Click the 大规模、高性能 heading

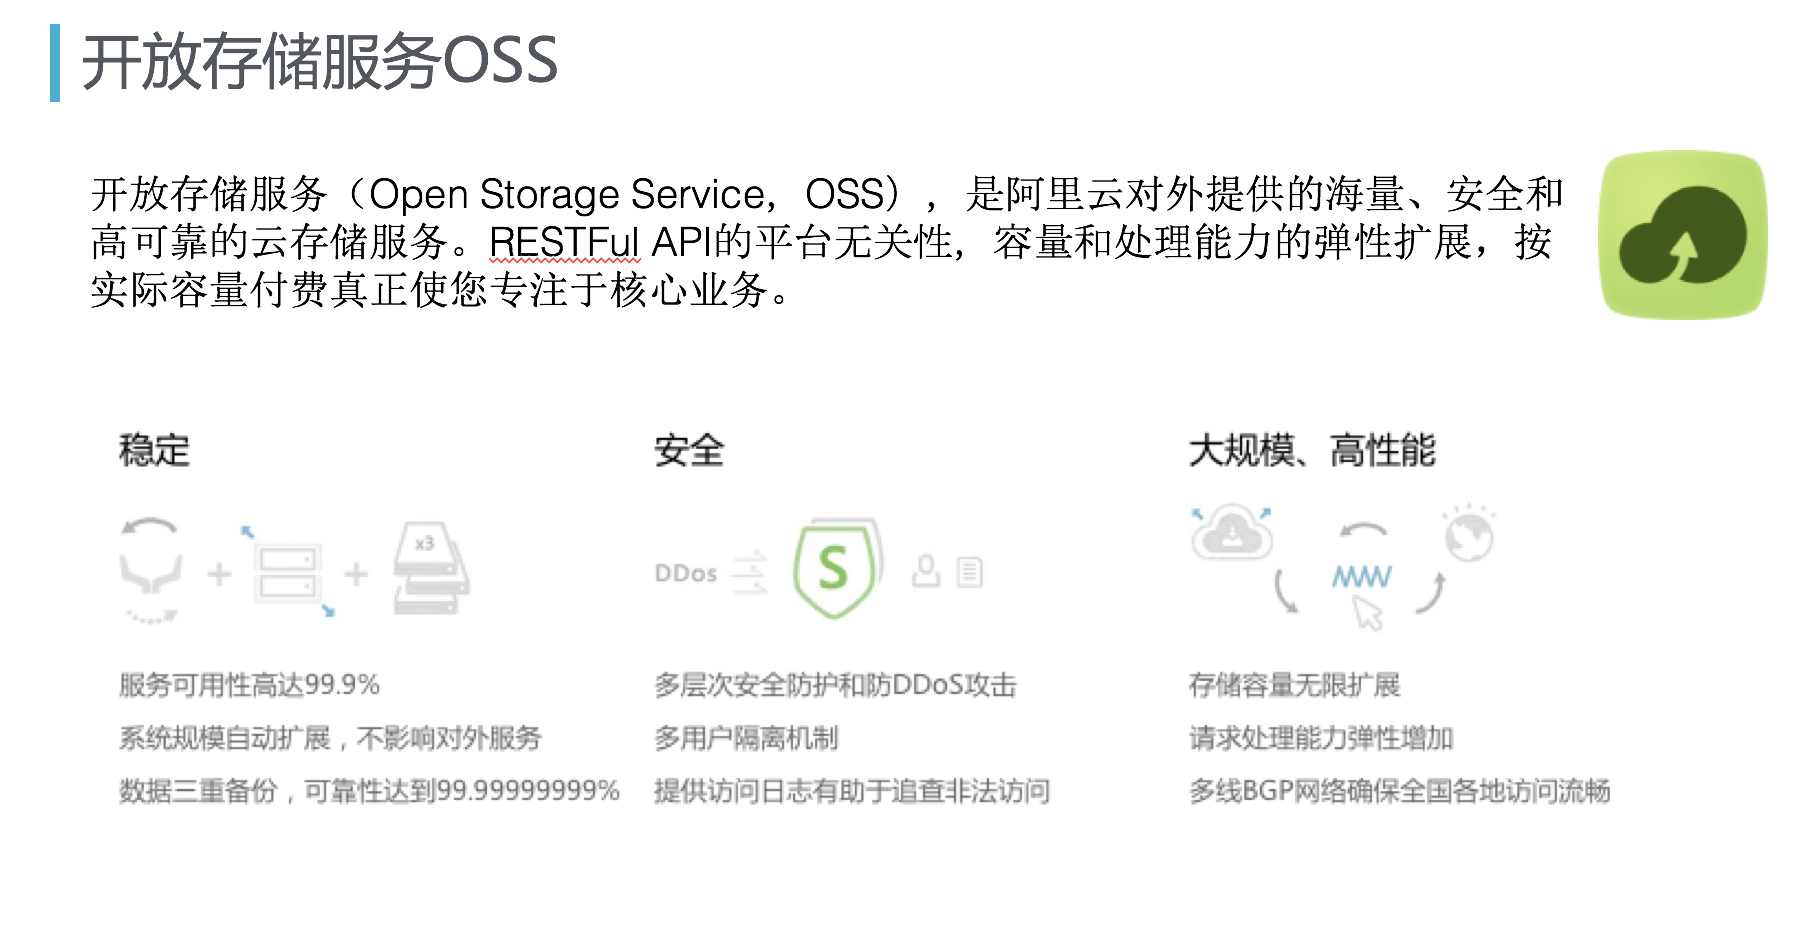click(x=1312, y=450)
